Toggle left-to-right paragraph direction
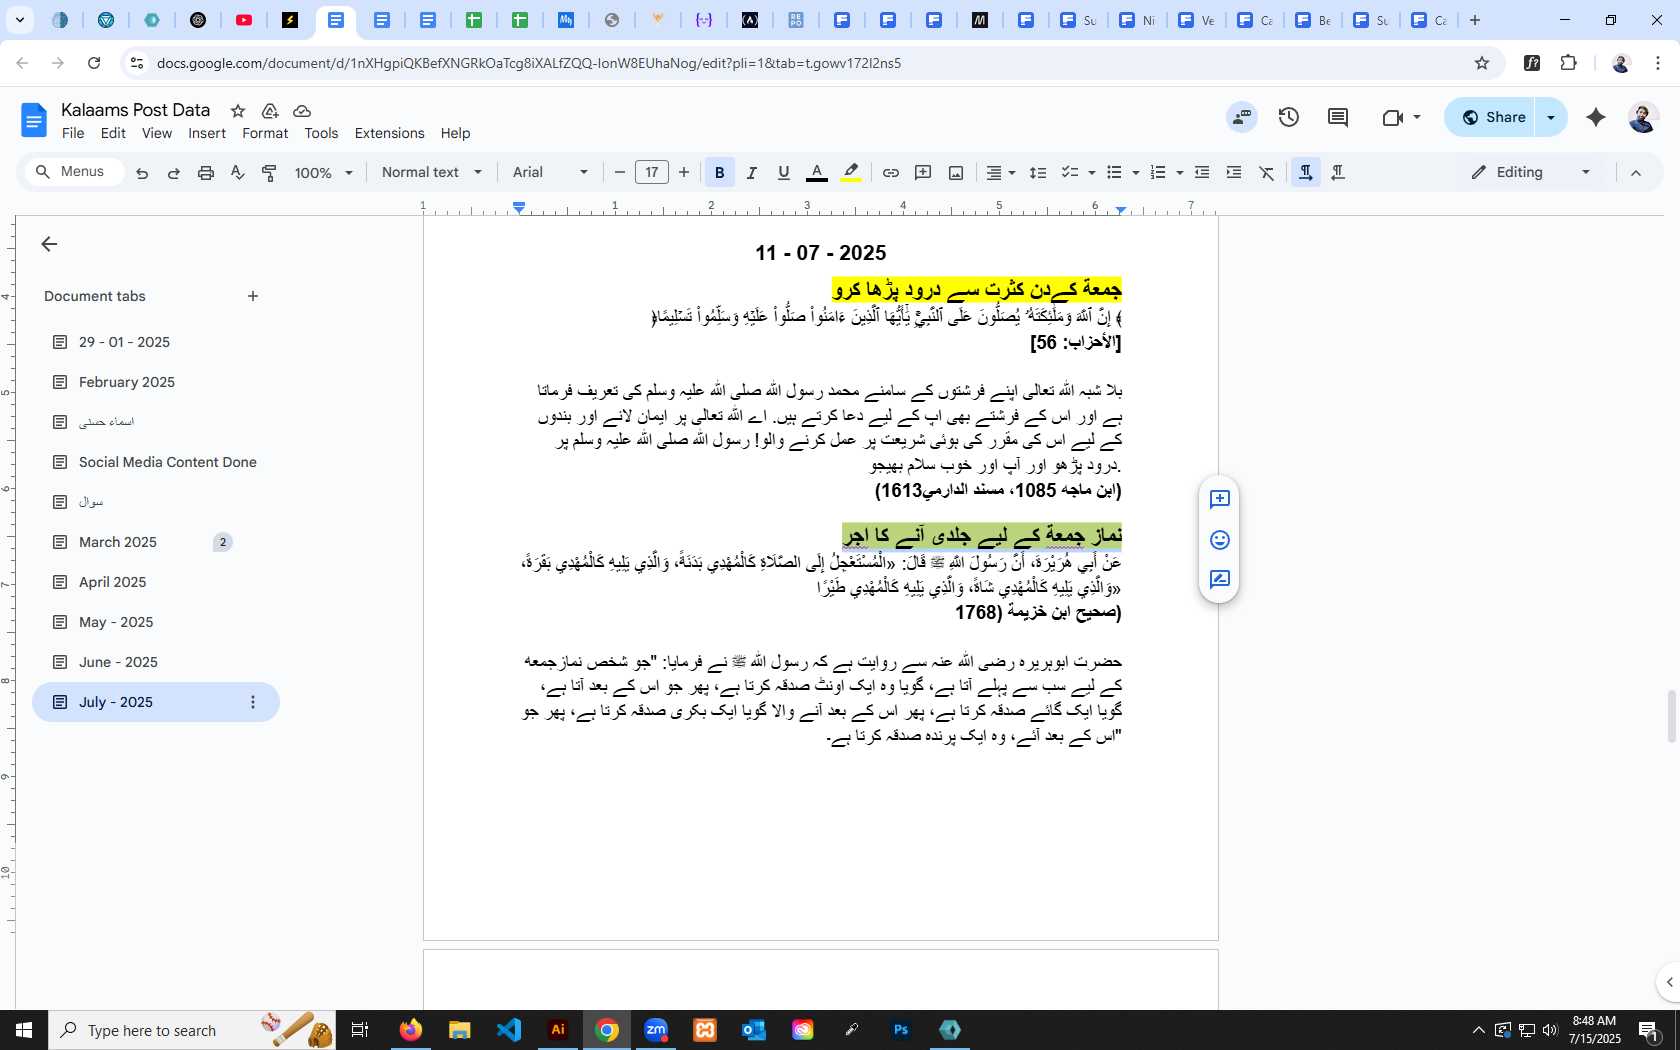This screenshot has width=1680, height=1050. click(x=1305, y=173)
